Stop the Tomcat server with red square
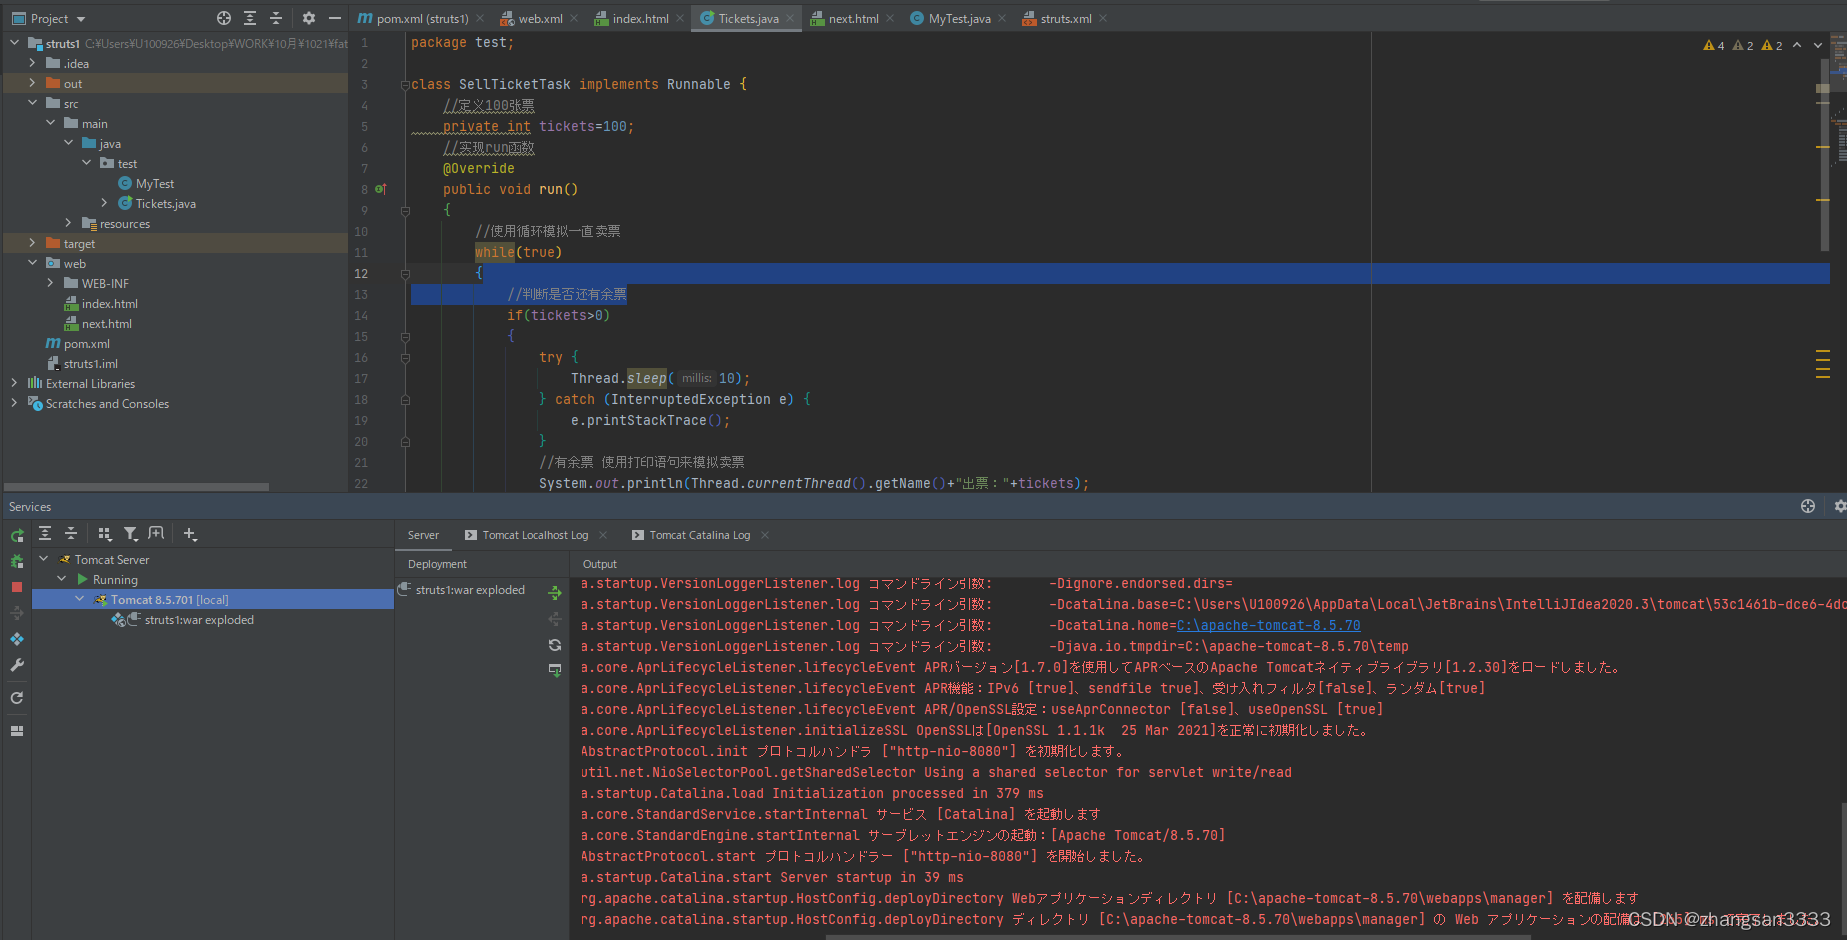The height and width of the screenshot is (940, 1847). [x=17, y=587]
